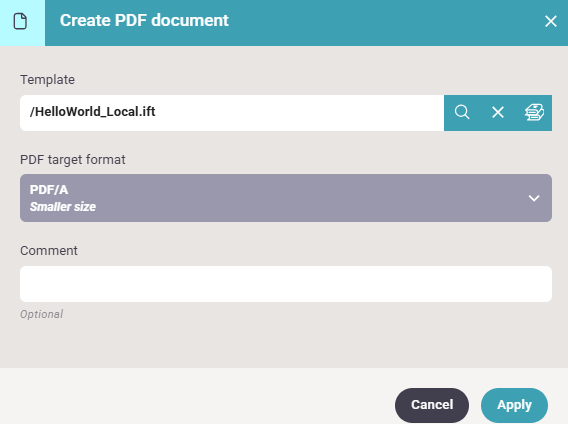Clear the template path with the X icon
The height and width of the screenshot is (424, 568).
point(498,112)
